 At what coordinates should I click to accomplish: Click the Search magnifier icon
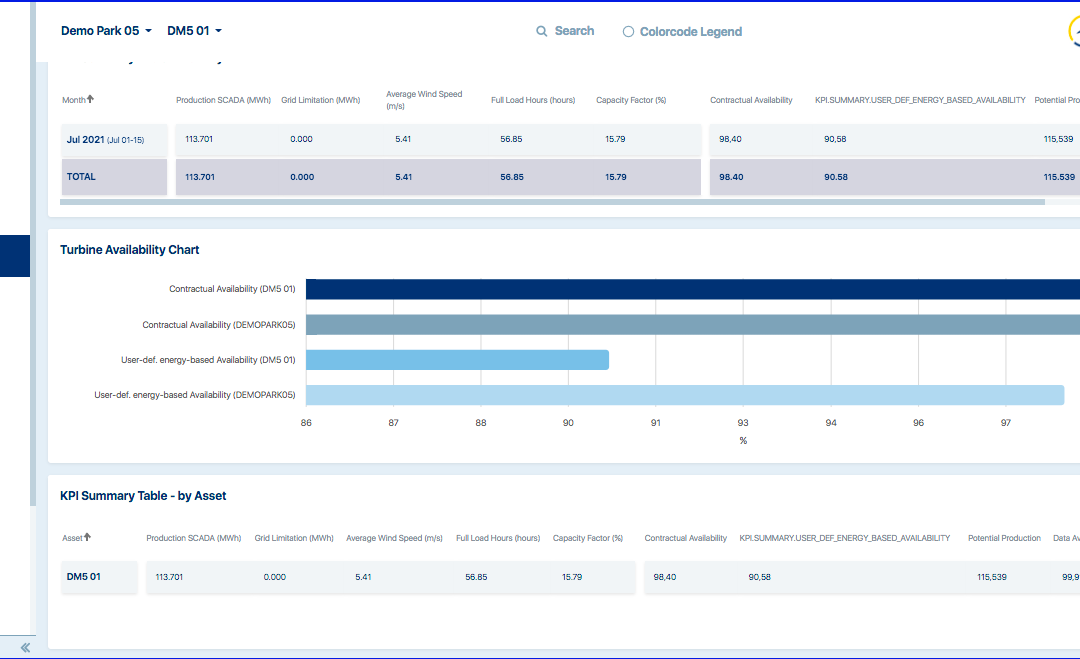(x=542, y=31)
